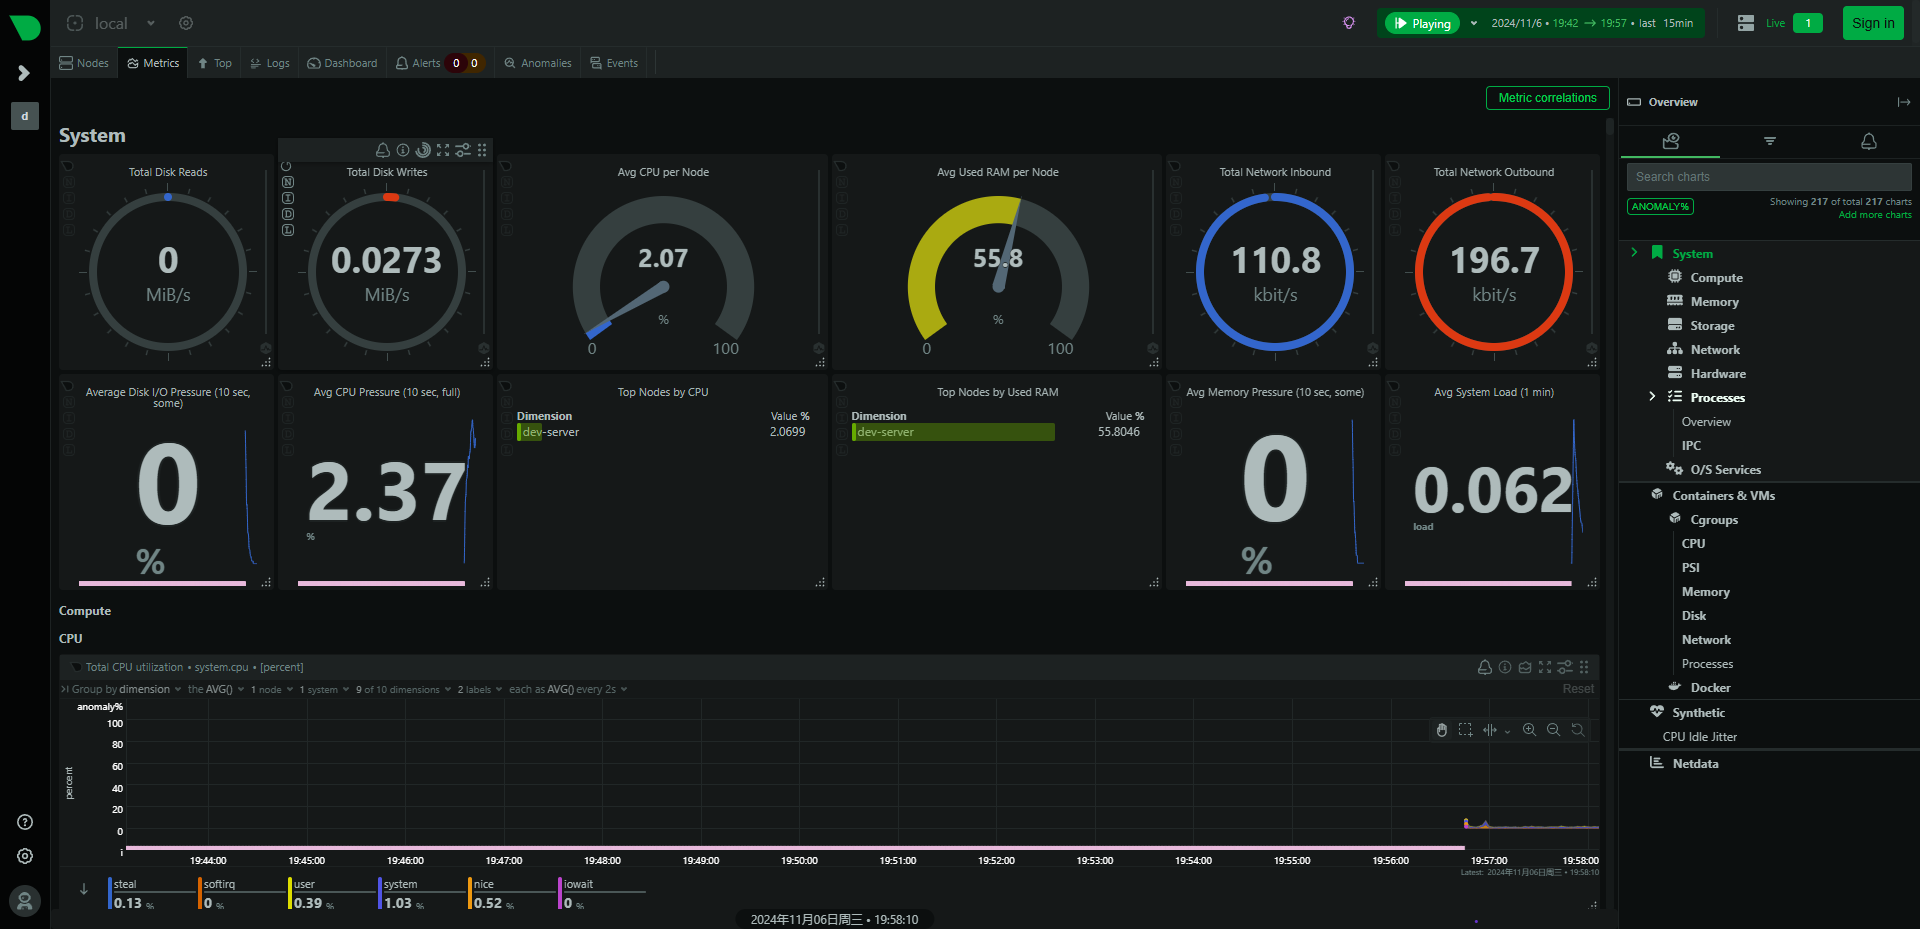Switch to the Top tab
Image resolution: width=1920 pixels, height=929 pixels.
point(215,63)
